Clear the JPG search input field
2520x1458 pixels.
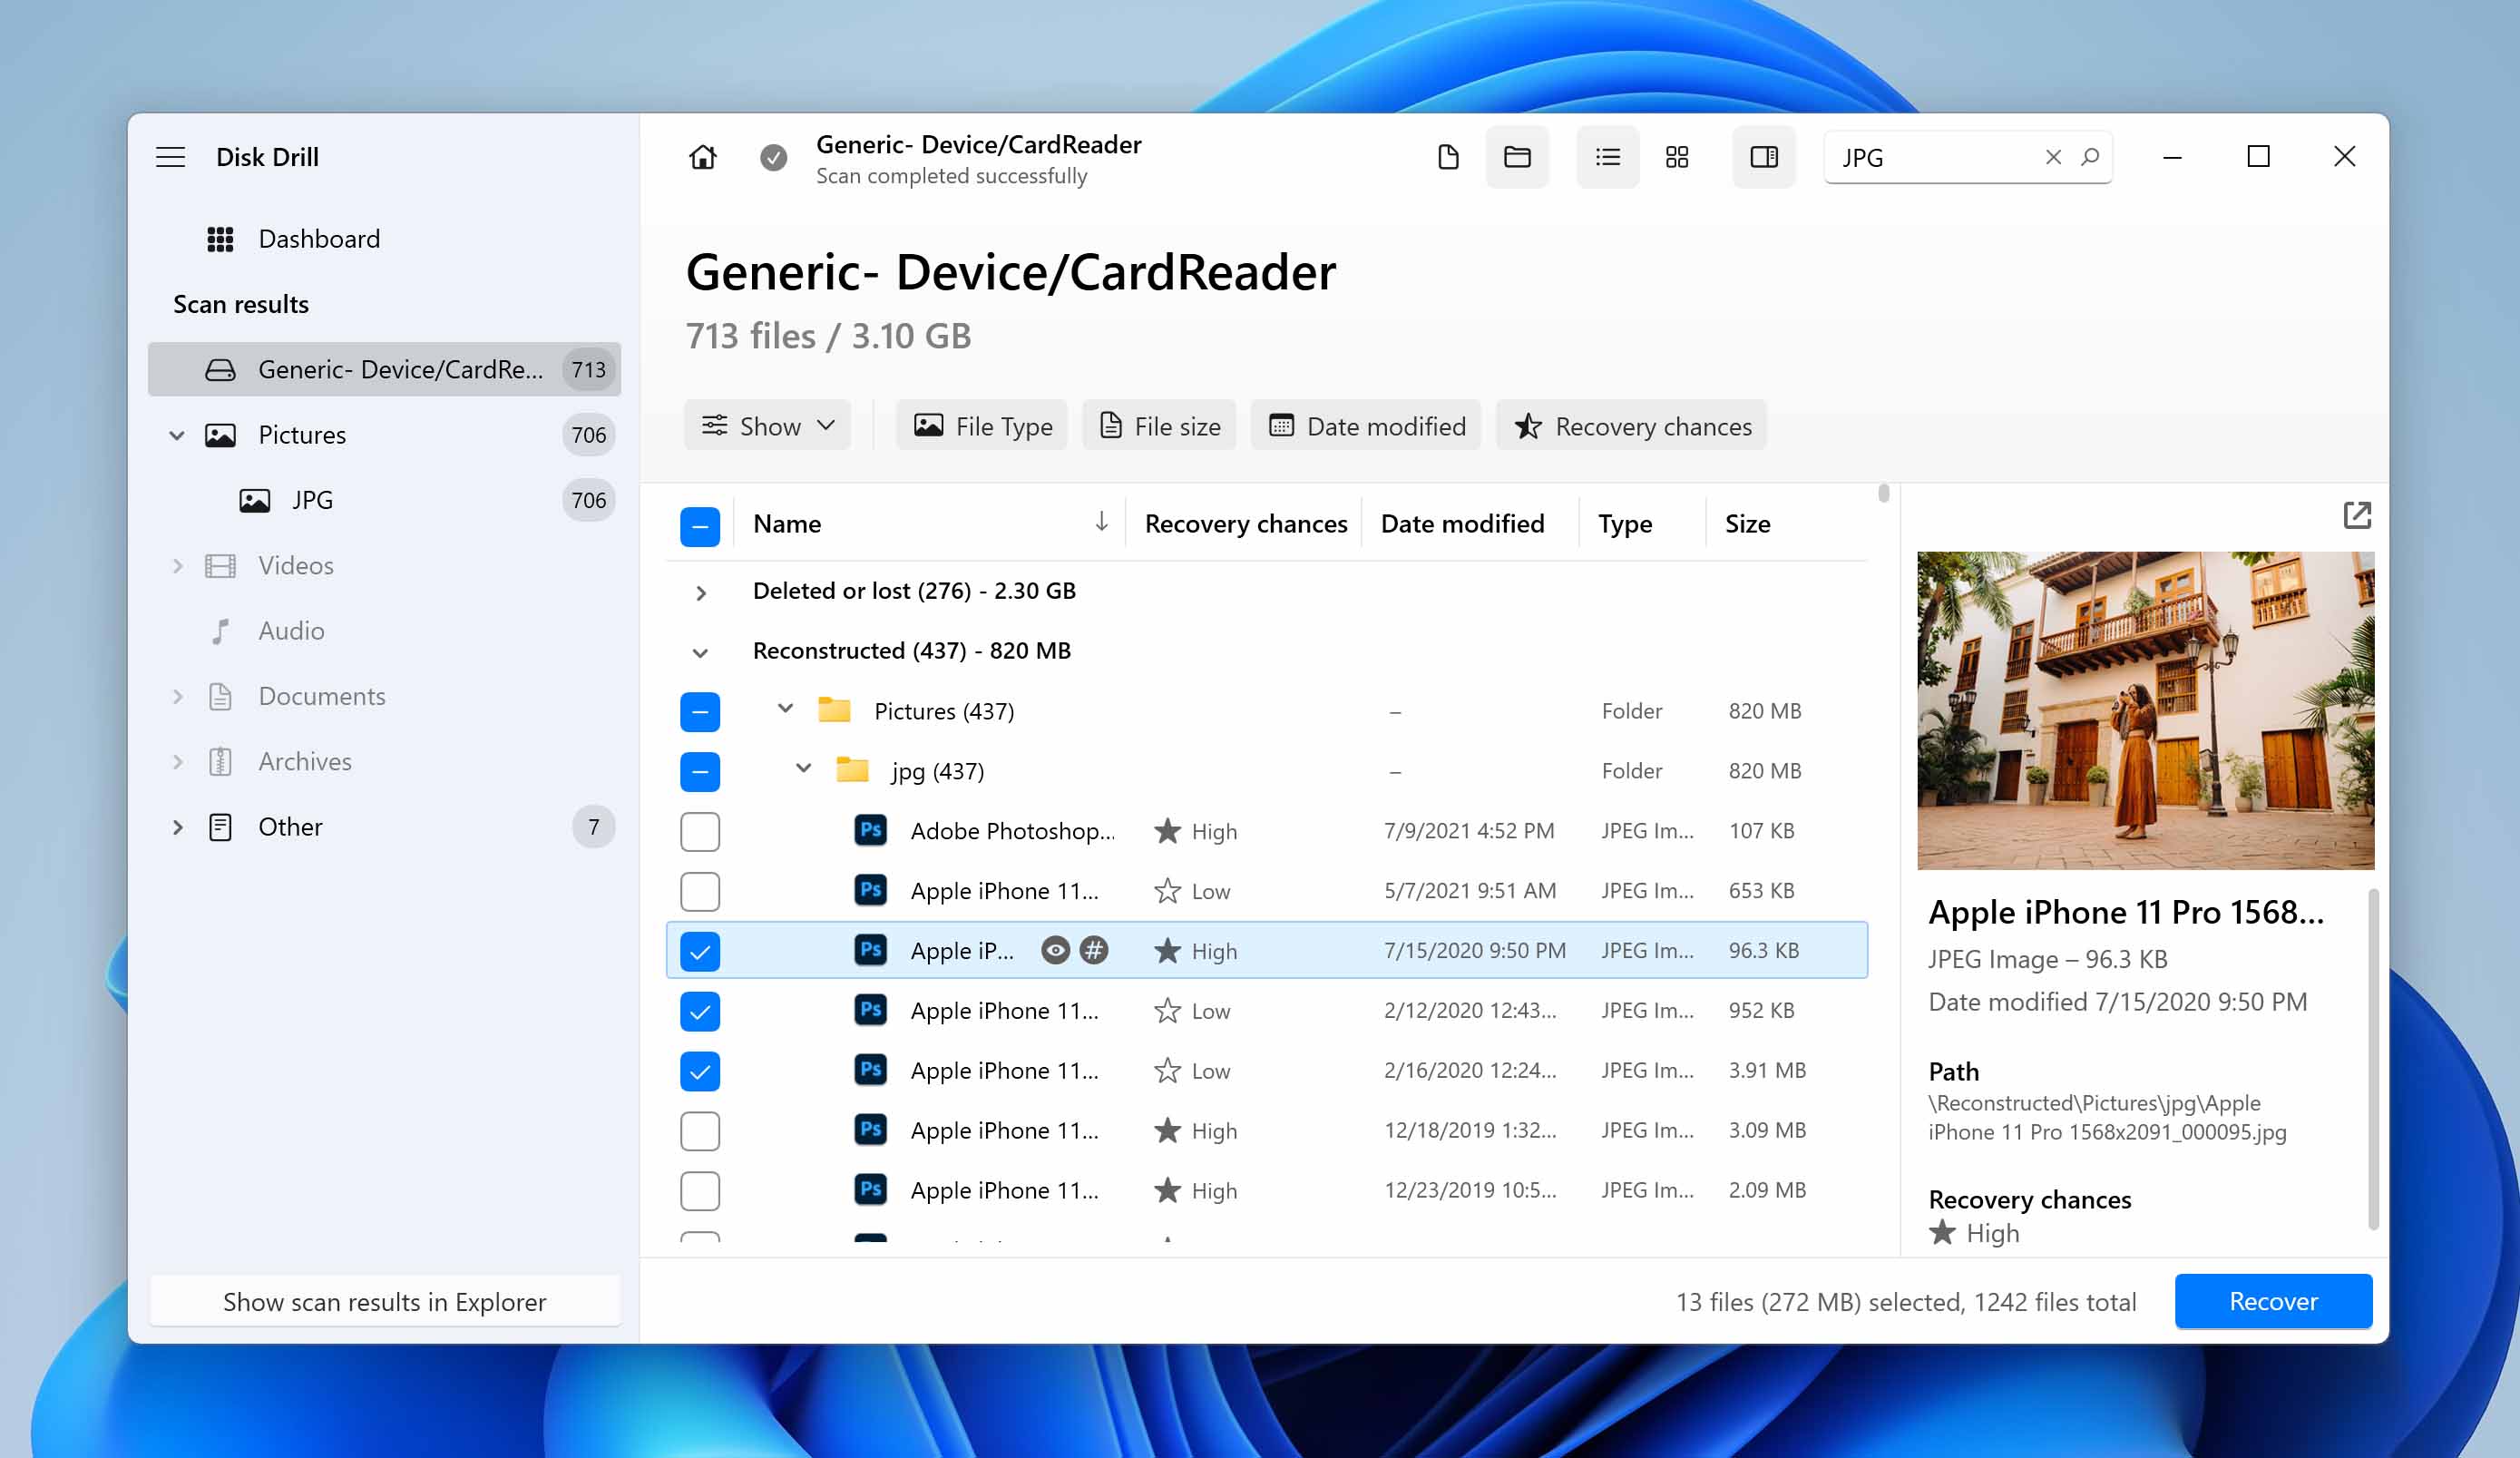2053,156
